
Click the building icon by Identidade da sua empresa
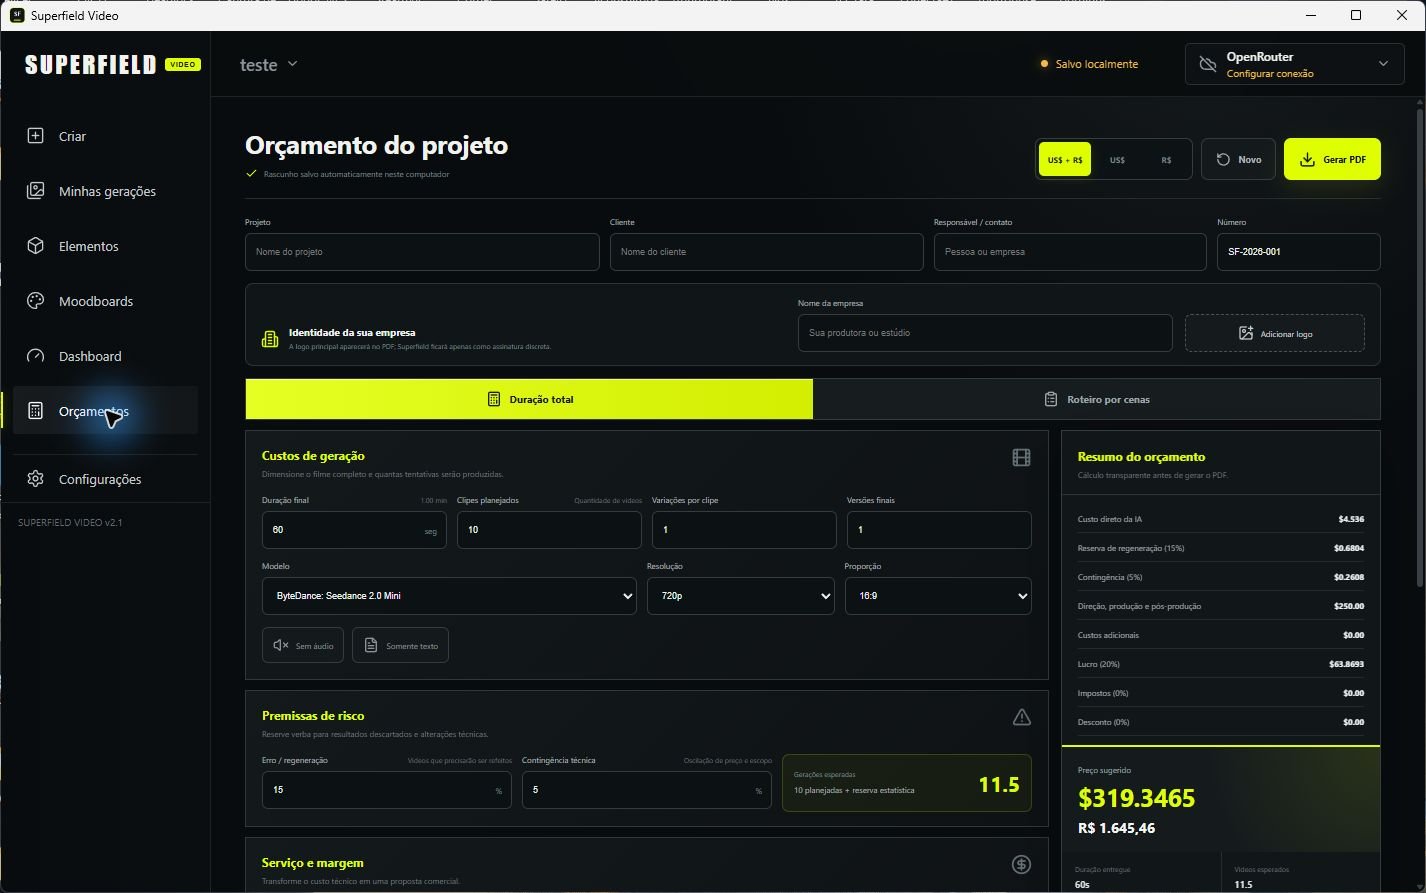(270, 339)
